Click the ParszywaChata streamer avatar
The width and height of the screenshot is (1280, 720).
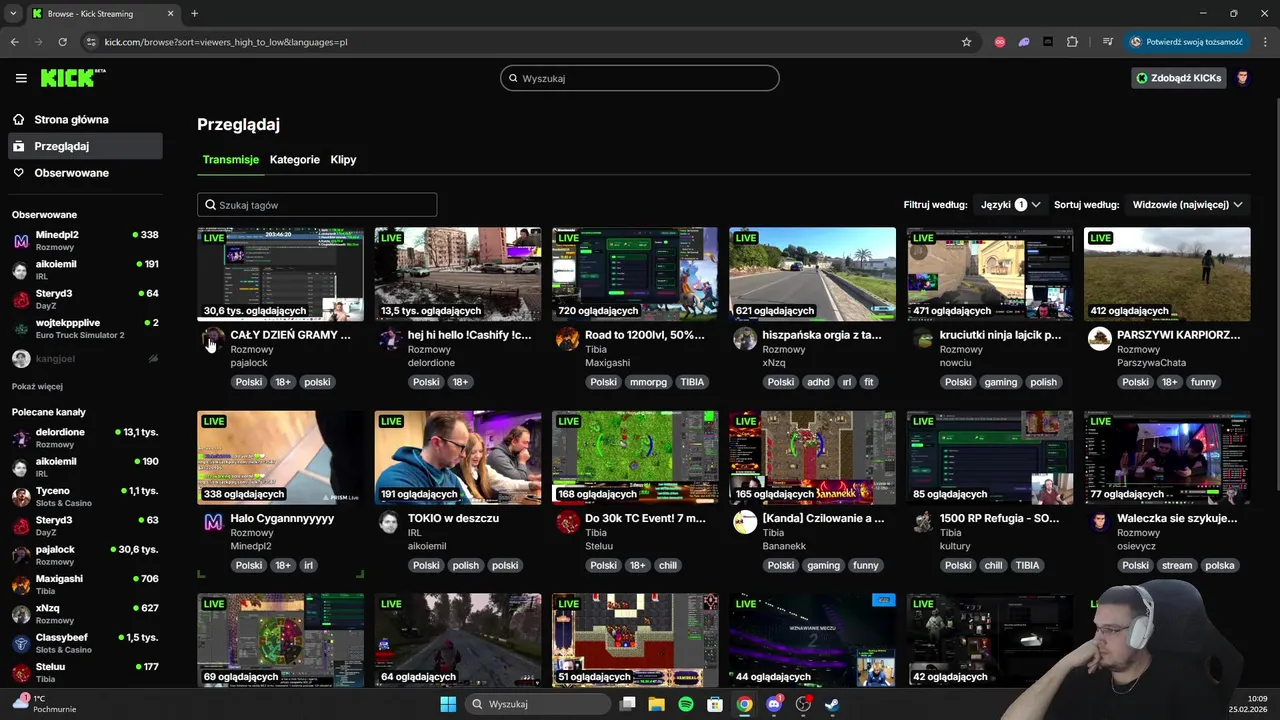point(1100,339)
